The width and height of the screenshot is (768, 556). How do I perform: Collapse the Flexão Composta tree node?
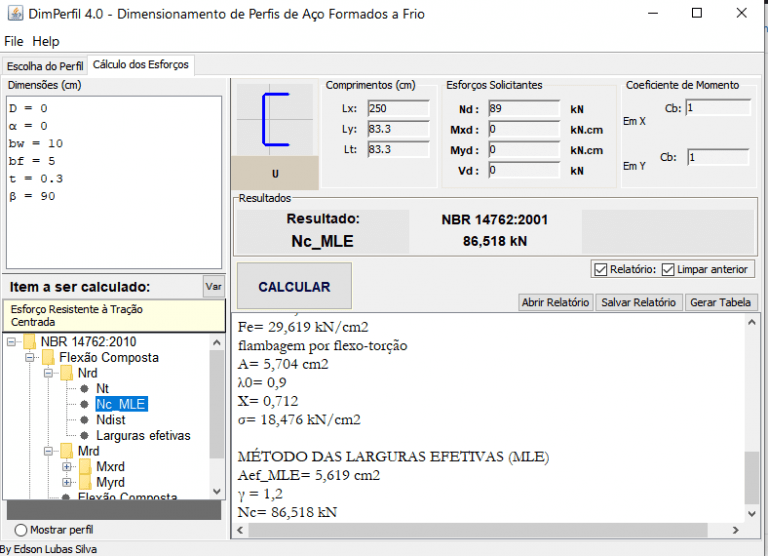[30, 358]
